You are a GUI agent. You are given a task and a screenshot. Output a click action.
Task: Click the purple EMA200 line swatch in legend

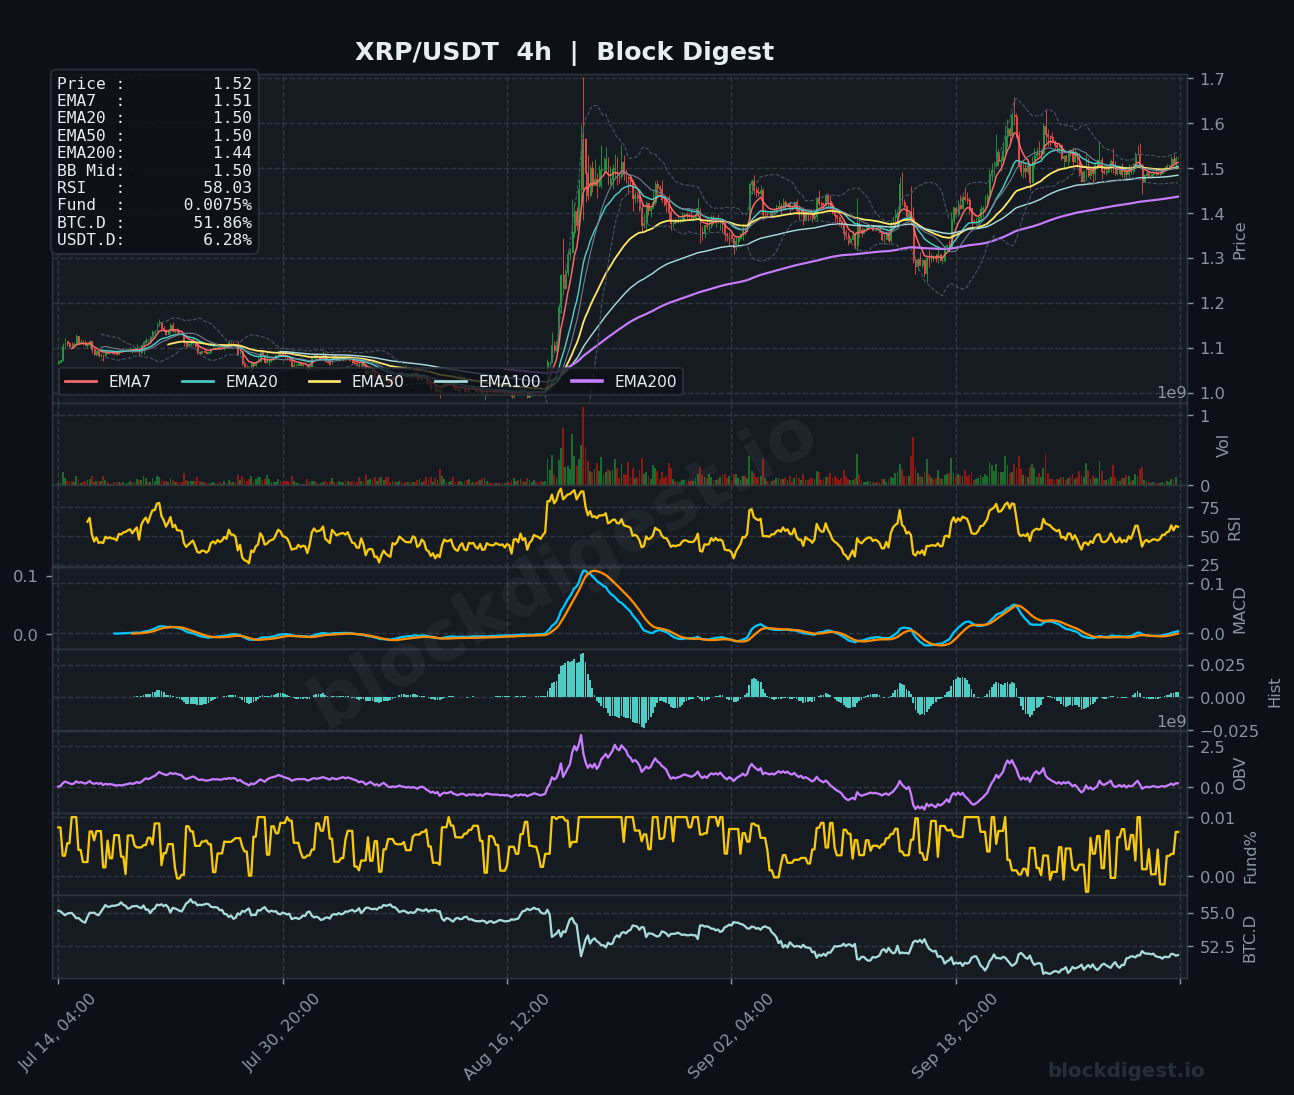pyautogui.click(x=587, y=381)
